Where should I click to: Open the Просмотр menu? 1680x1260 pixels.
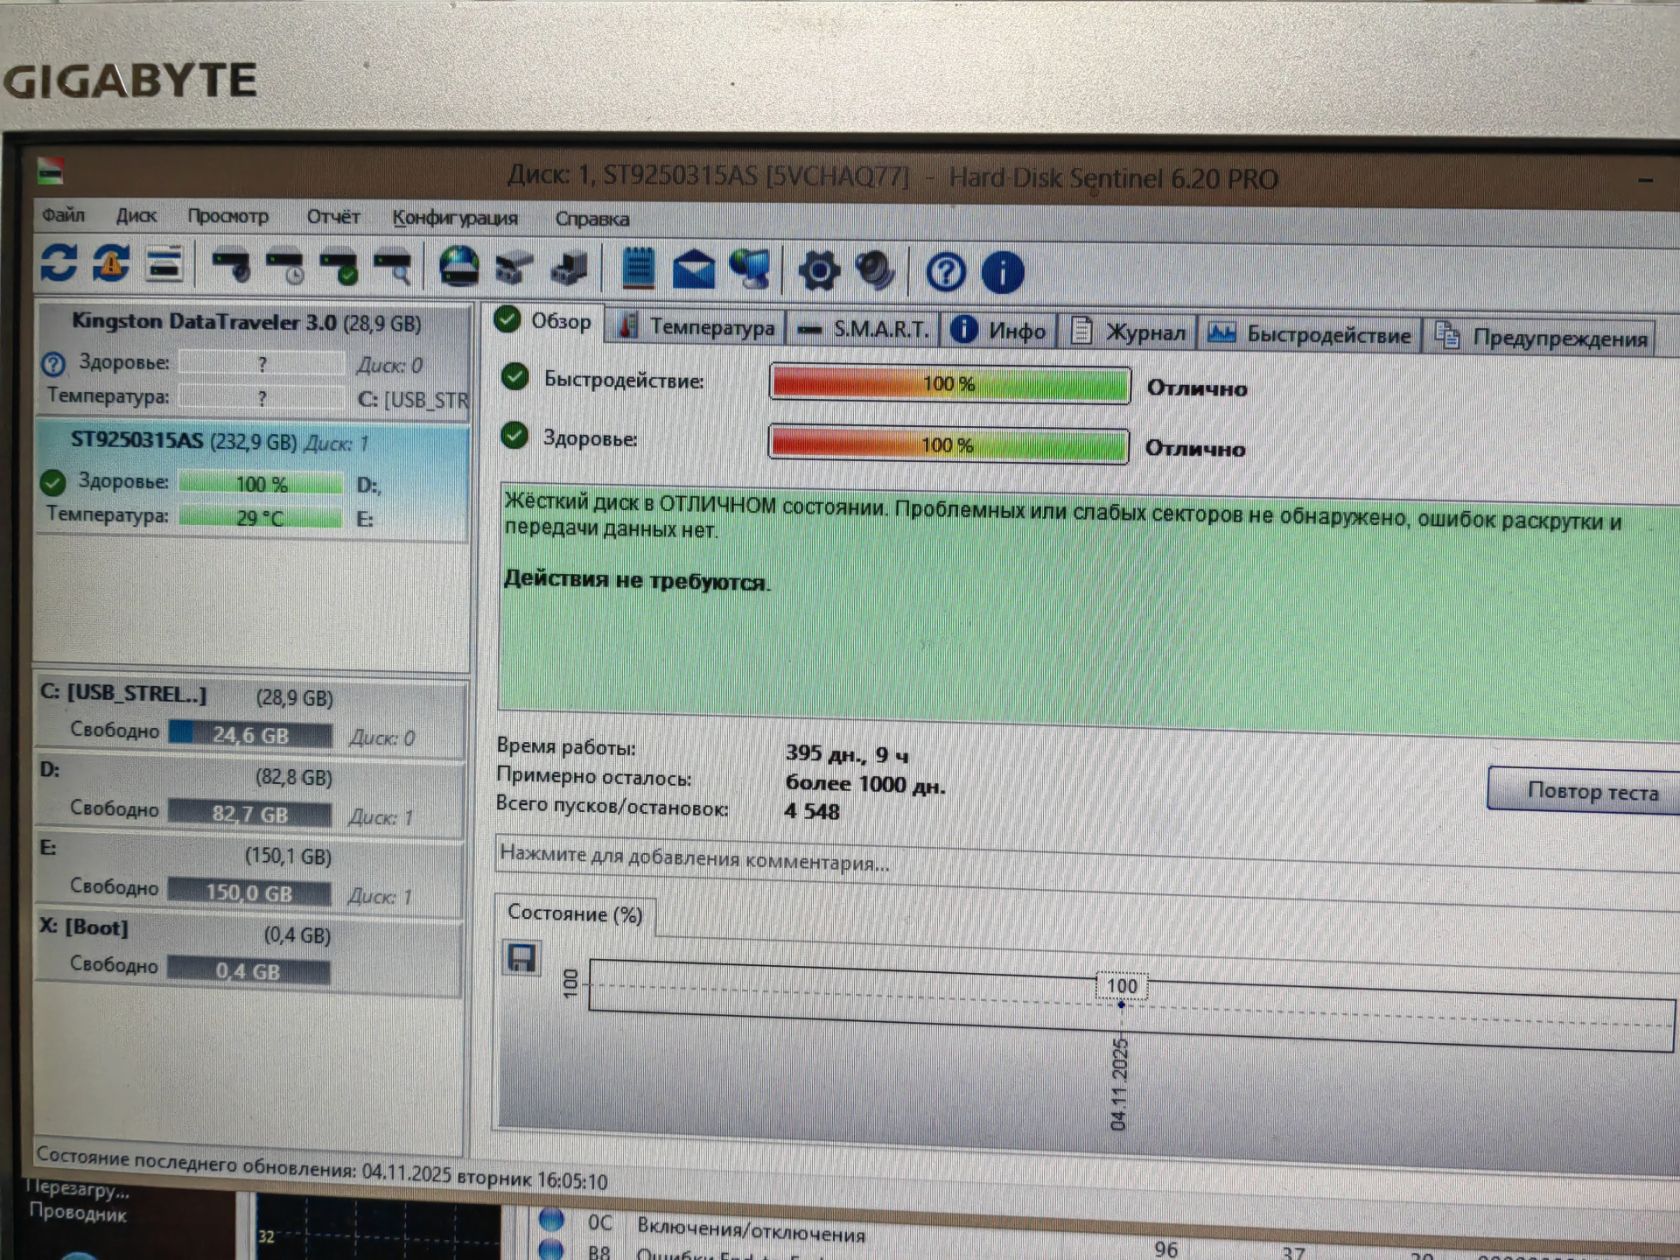tap(228, 216)
